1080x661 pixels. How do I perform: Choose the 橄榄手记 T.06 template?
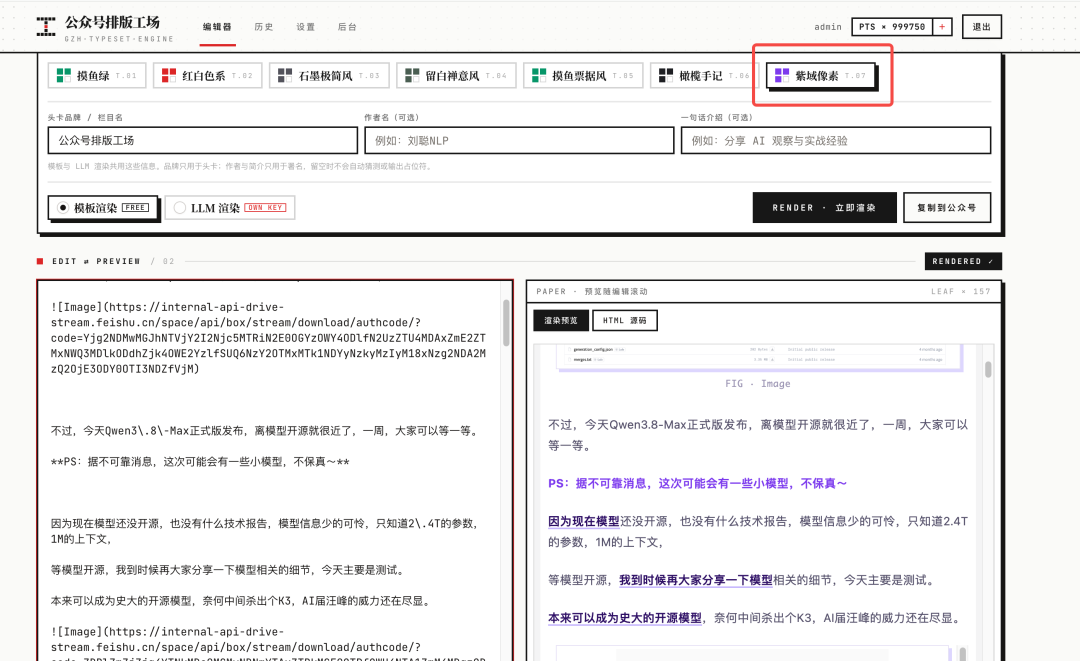point(704,76)
